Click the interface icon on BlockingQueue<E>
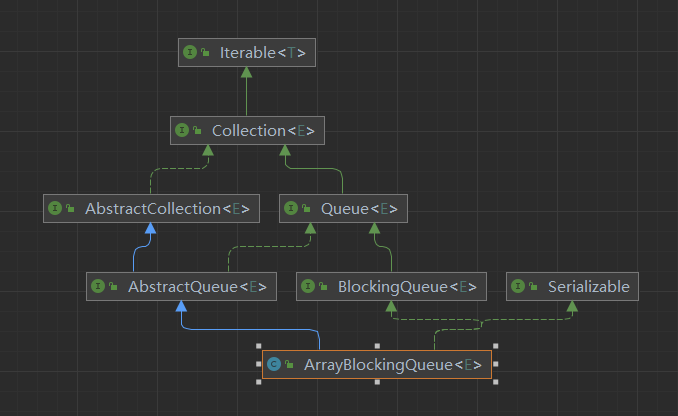 308,286
